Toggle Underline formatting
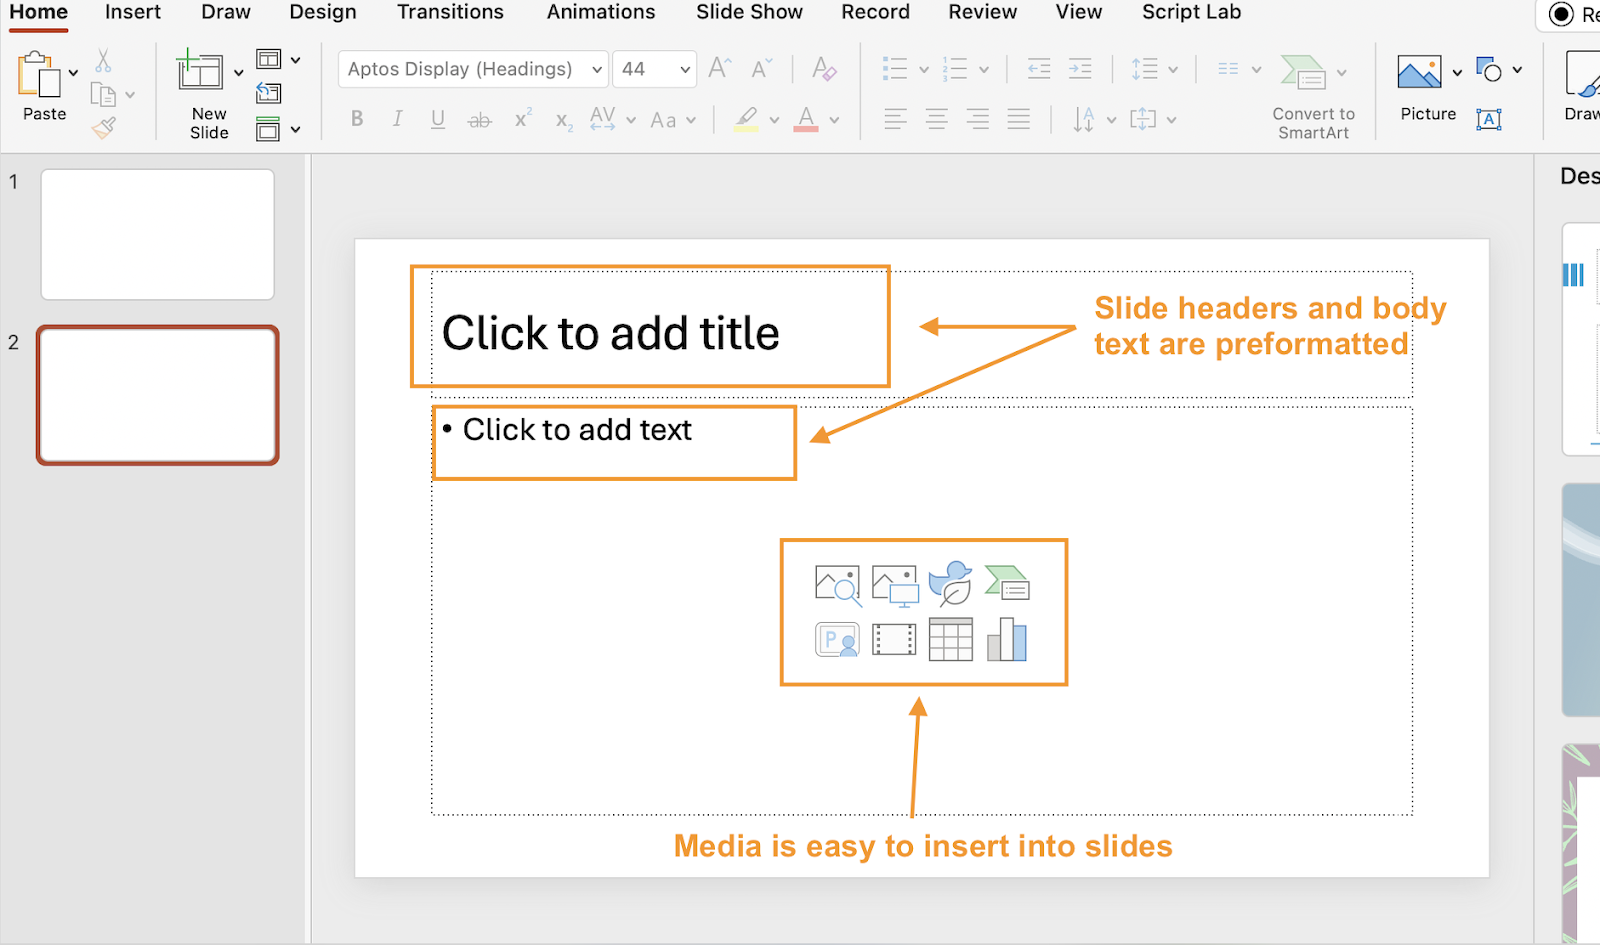 [438, 119]
